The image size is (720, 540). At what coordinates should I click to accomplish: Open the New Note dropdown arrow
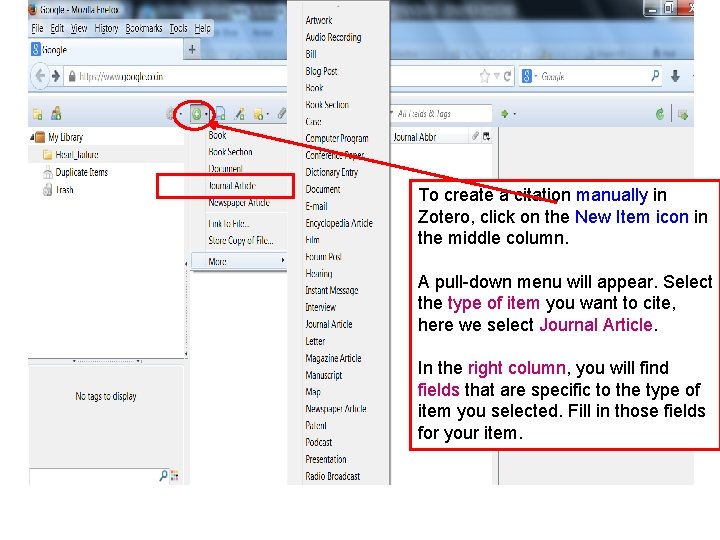pos(268,114)
